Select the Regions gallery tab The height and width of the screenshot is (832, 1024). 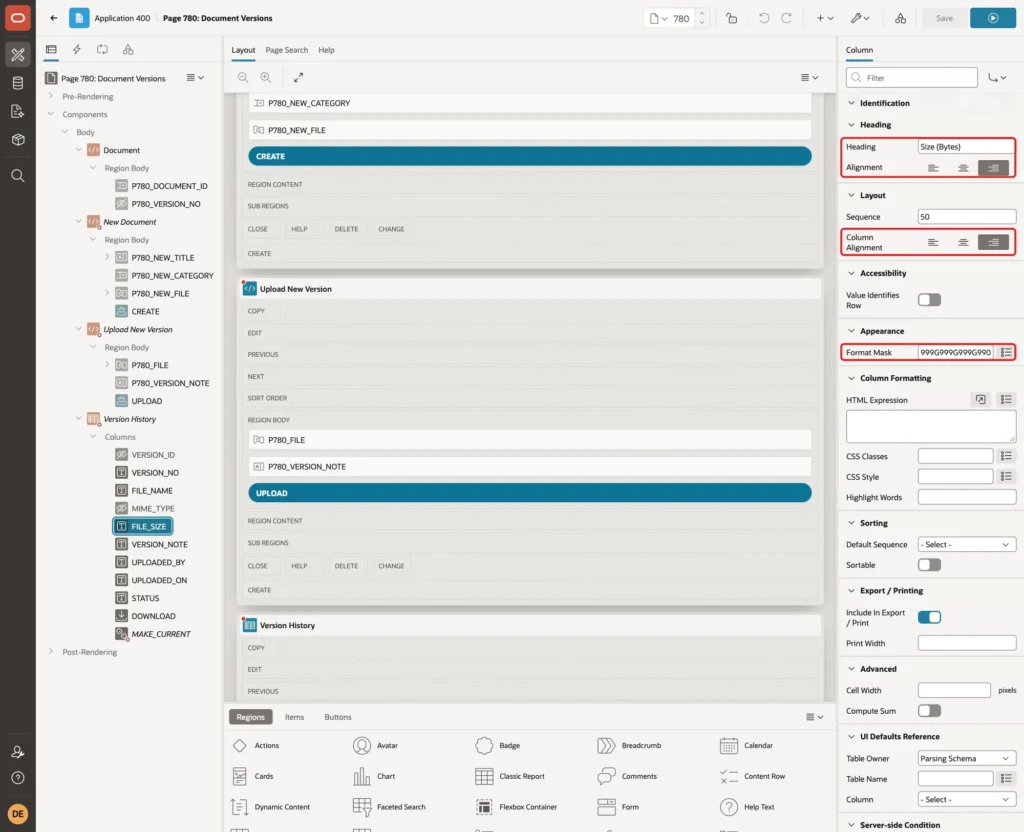pos(250,717)
